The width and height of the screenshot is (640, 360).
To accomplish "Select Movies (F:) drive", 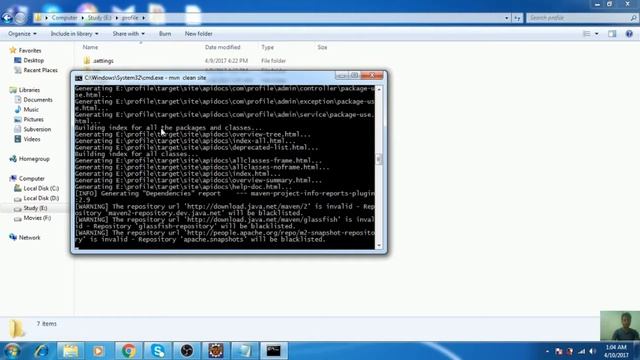I will [37, 218].
